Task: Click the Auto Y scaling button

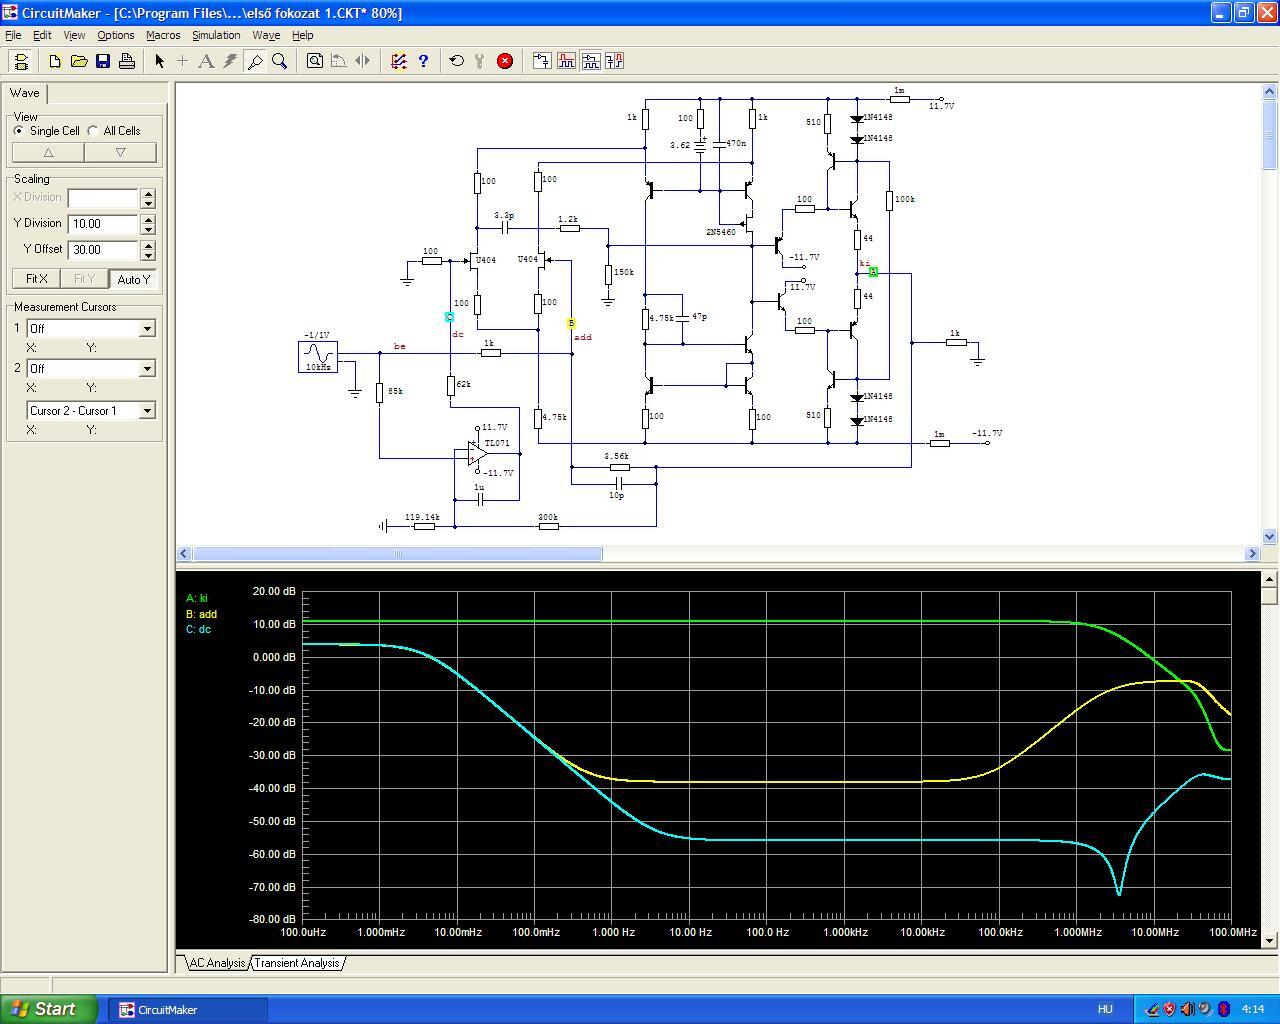Action: coord(133,279)
